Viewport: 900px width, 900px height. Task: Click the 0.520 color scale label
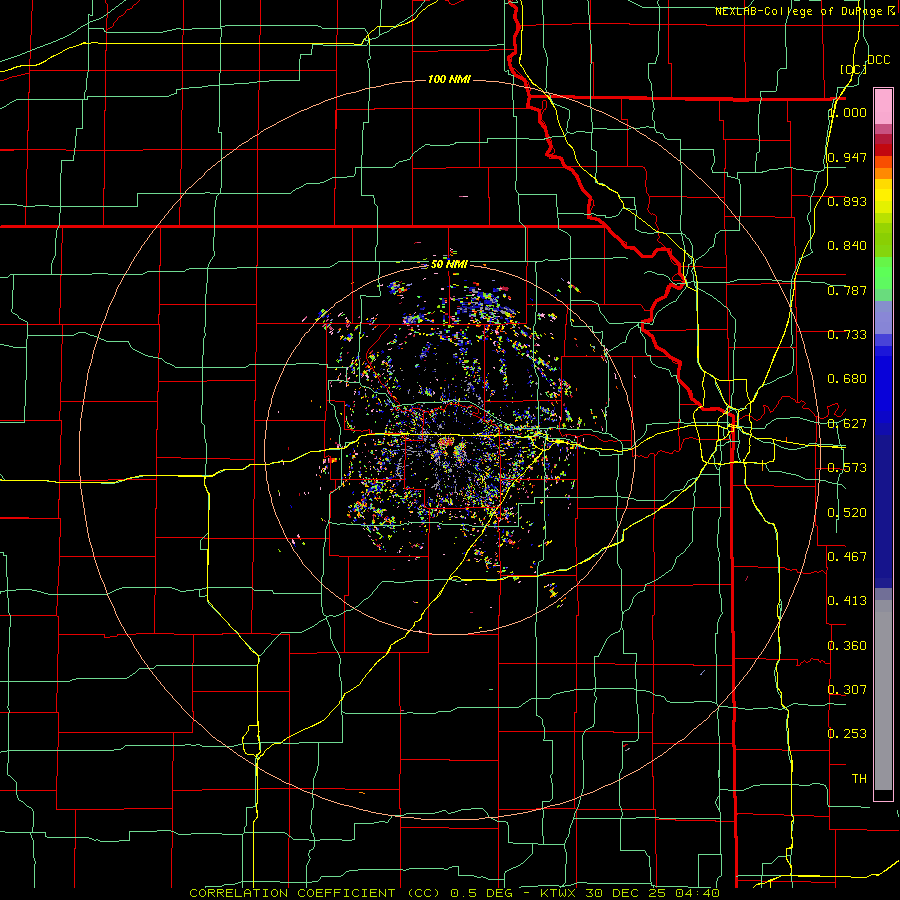(847, 513)
